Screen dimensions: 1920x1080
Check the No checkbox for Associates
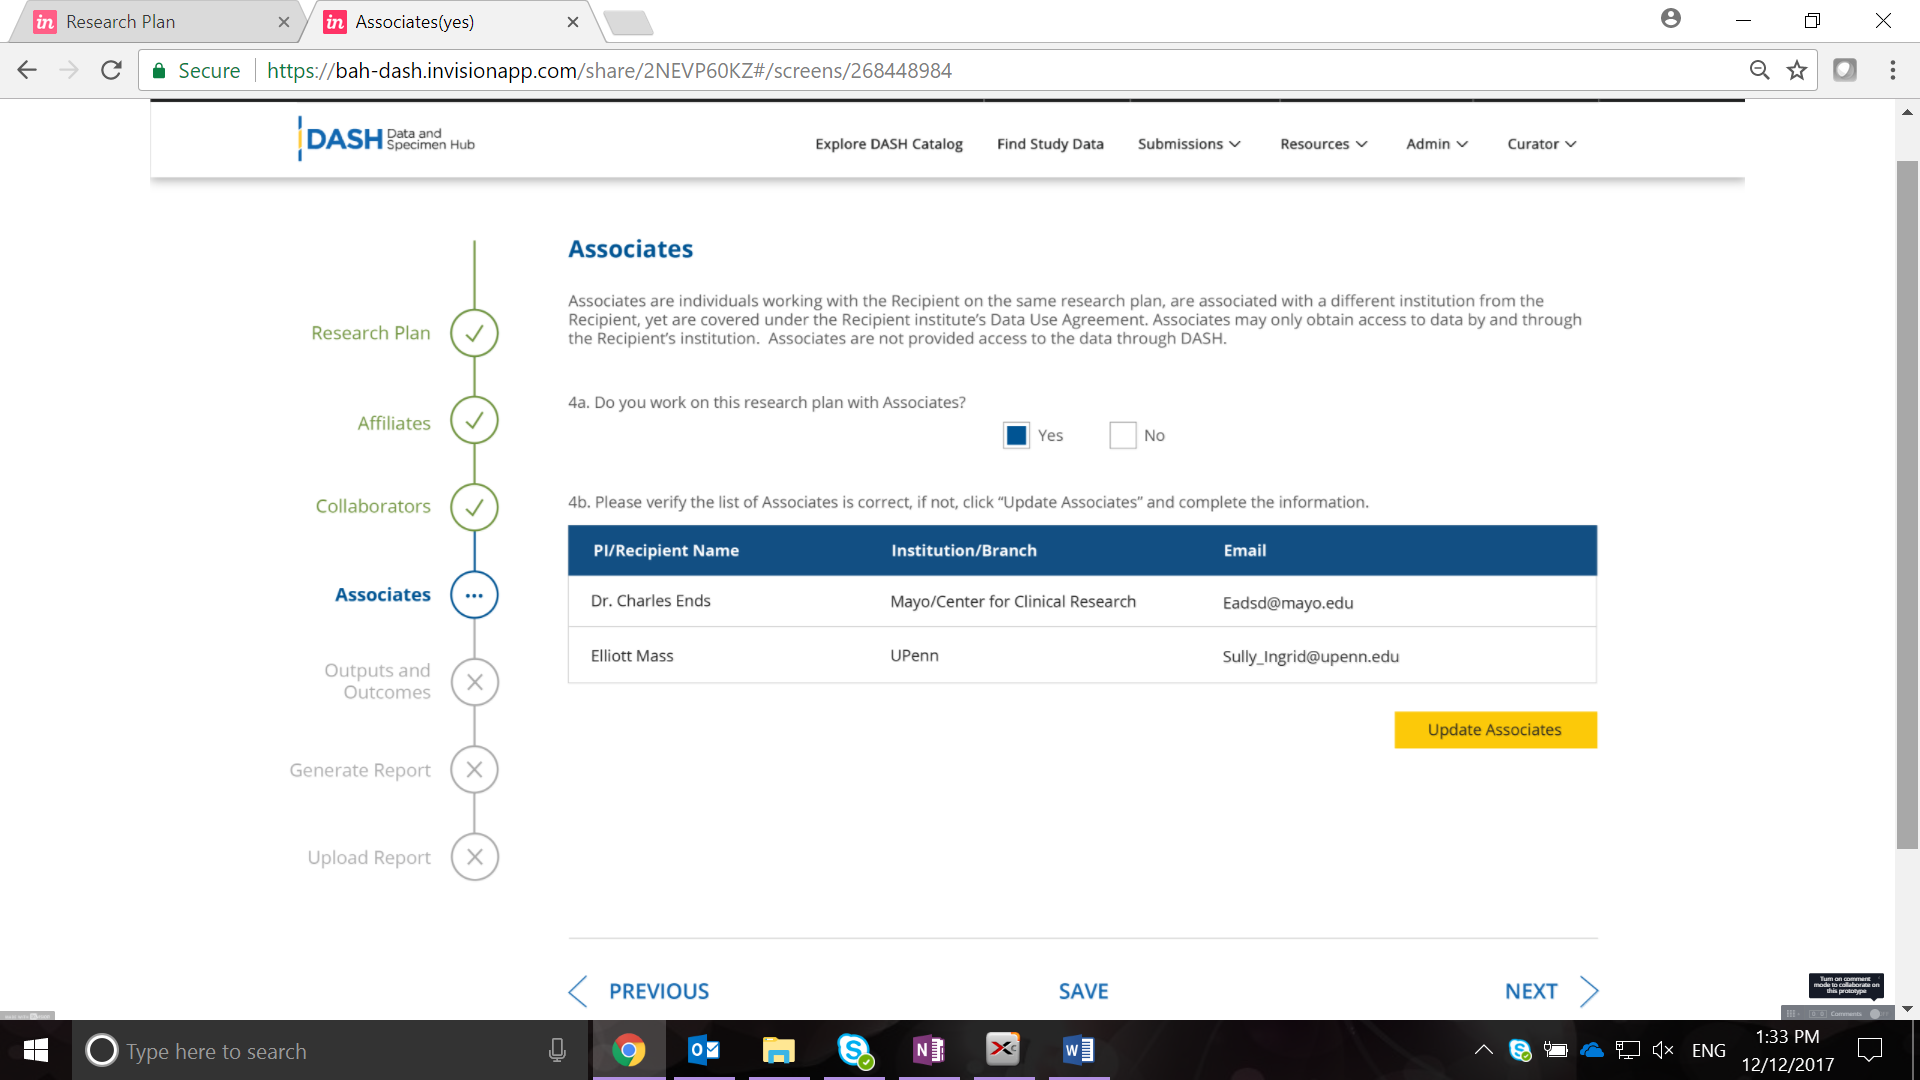pos(1122,435)
